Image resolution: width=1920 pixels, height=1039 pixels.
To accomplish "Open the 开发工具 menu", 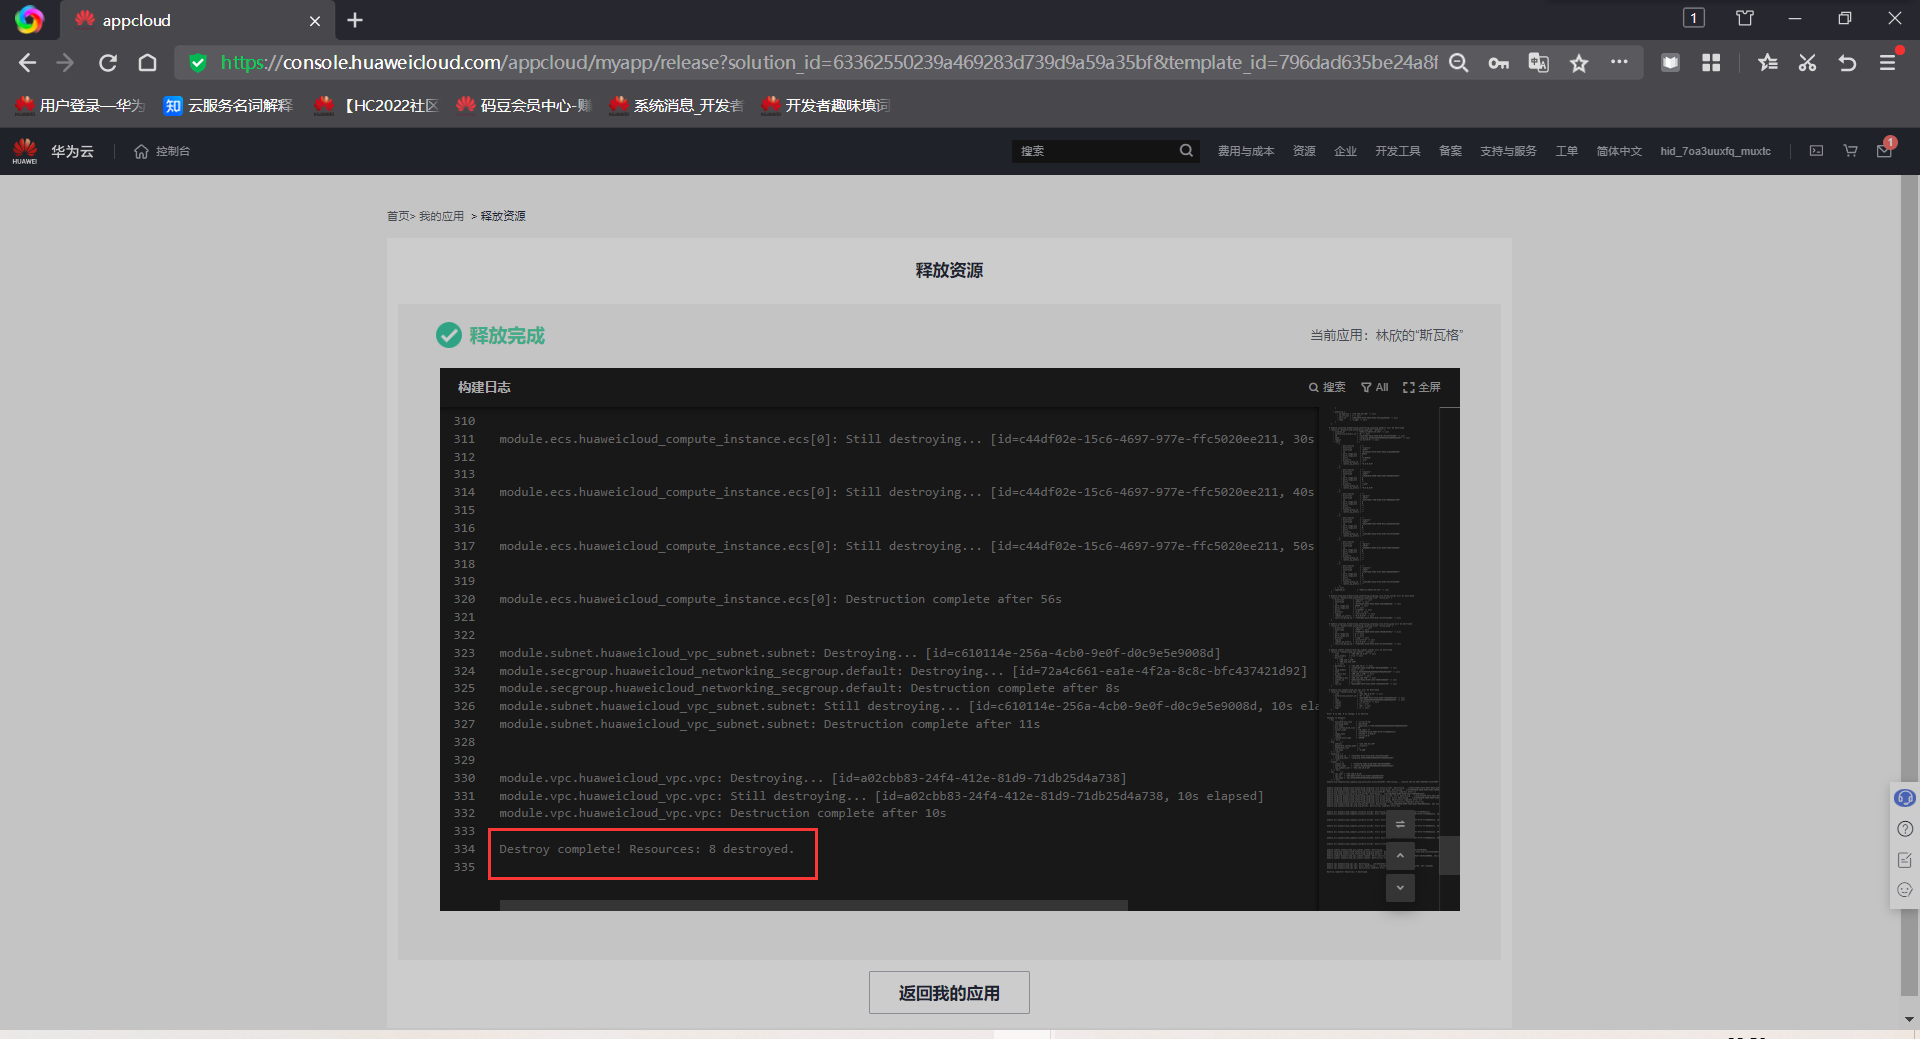I will 1398,151.
